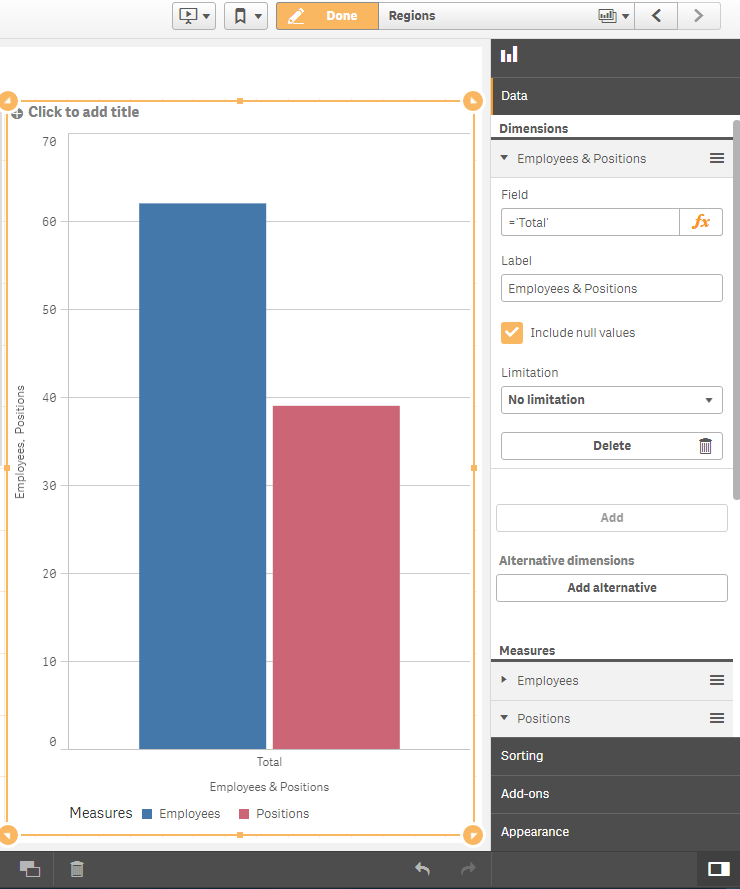Image resolution: width=740 pixels, height=889 pixels.
Task: Click the trash icon in bottom toolbar
Action: (x=77, y=869)
